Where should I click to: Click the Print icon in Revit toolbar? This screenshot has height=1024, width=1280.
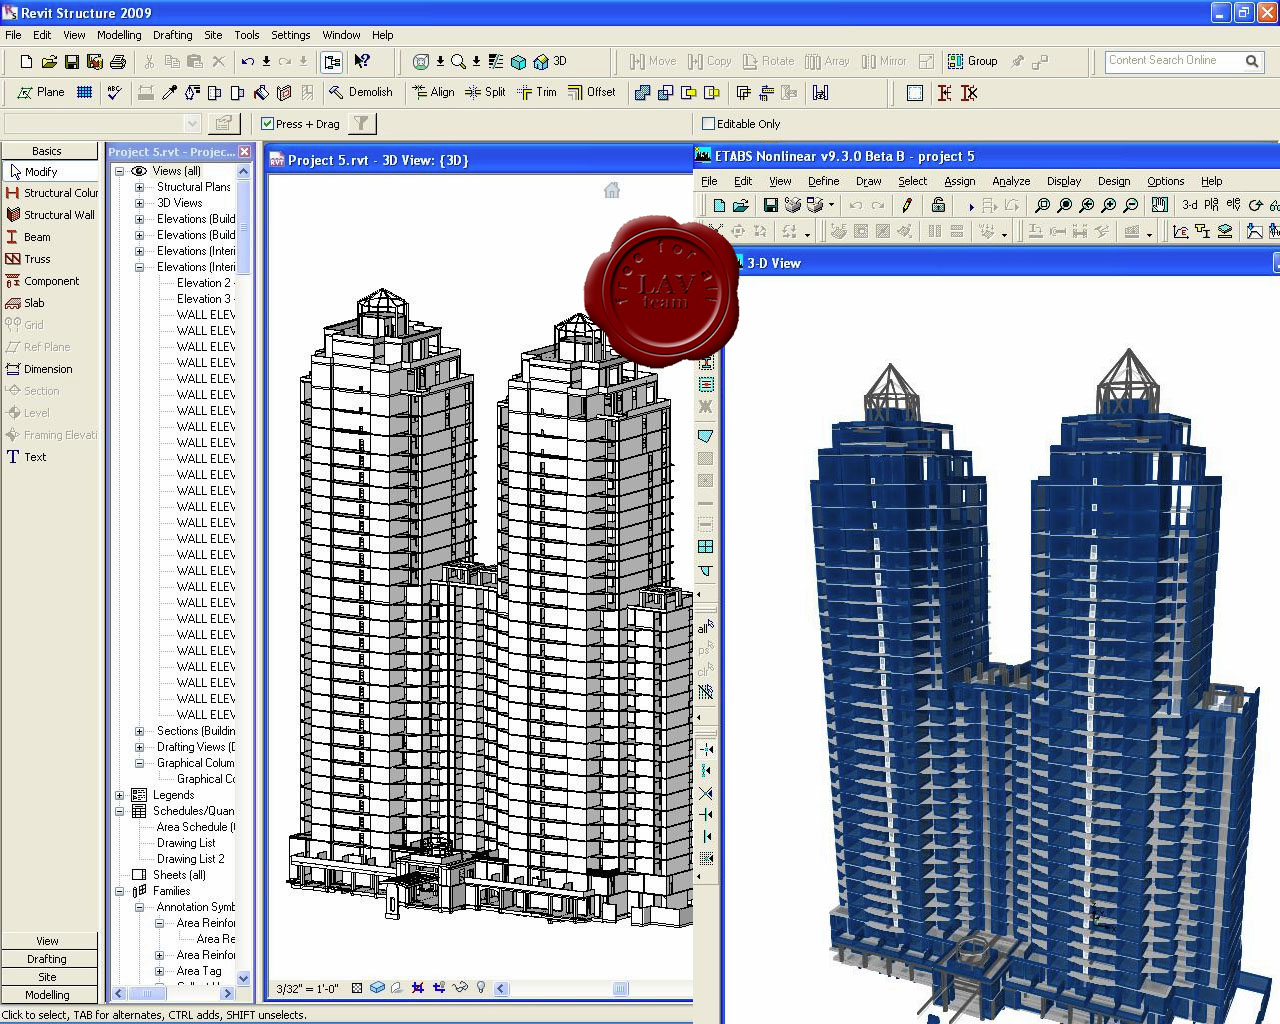118,62
